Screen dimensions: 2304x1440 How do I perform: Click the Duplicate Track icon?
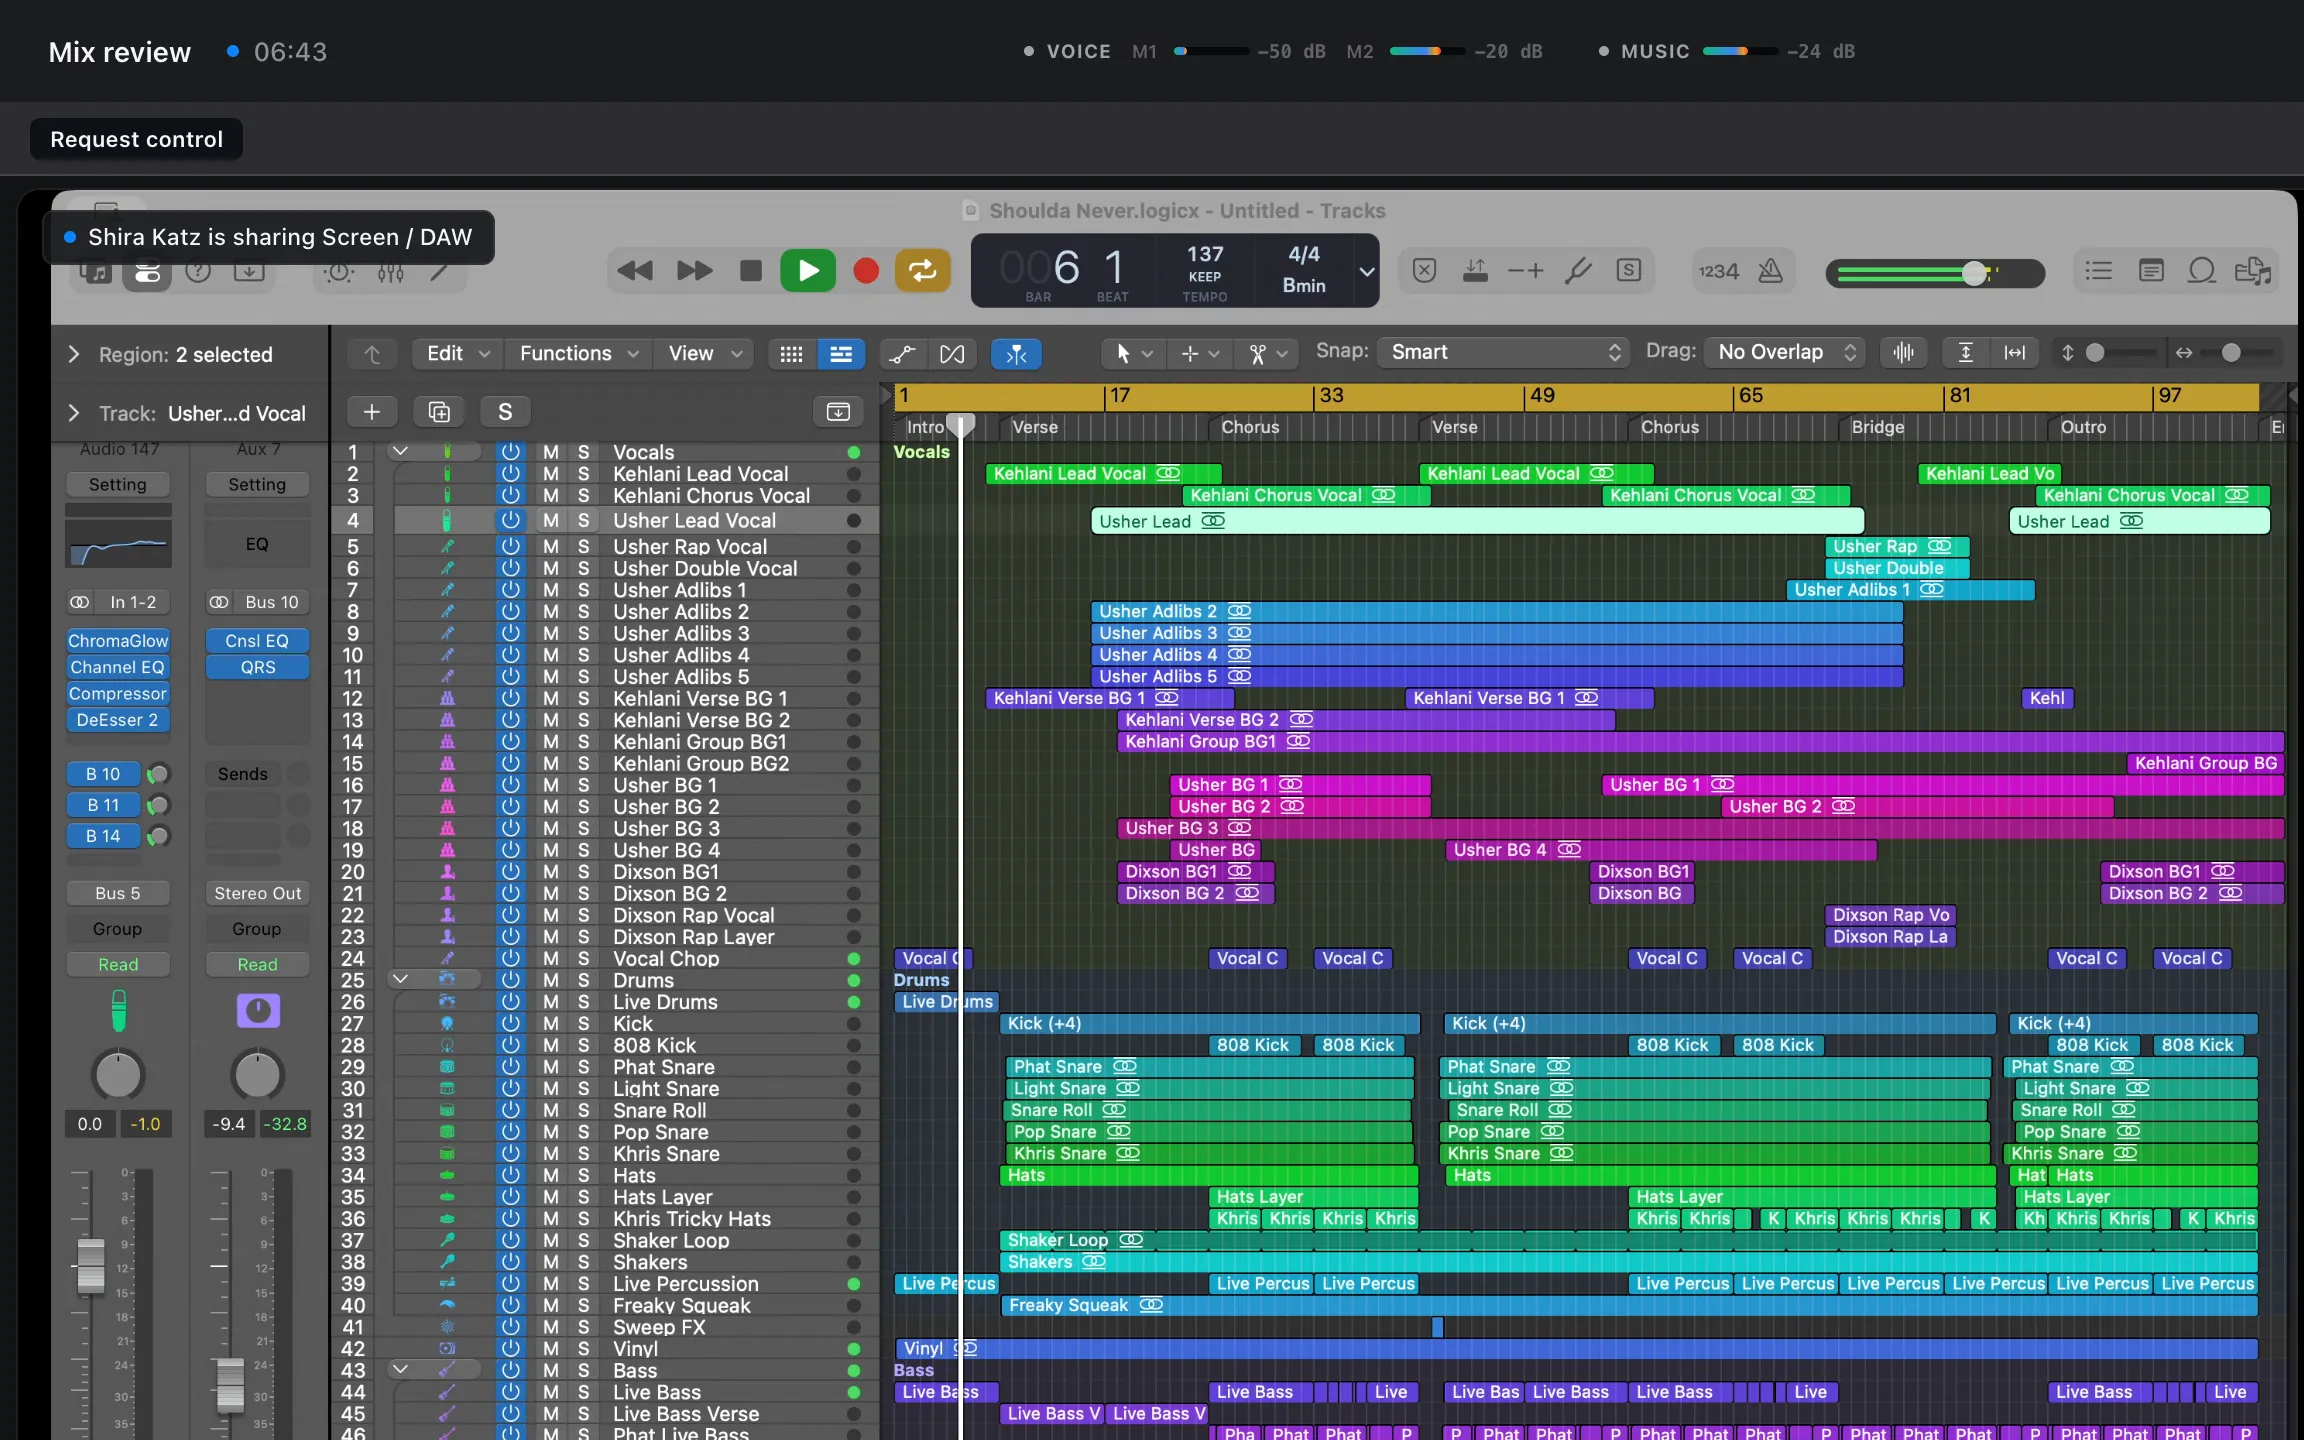439,412
